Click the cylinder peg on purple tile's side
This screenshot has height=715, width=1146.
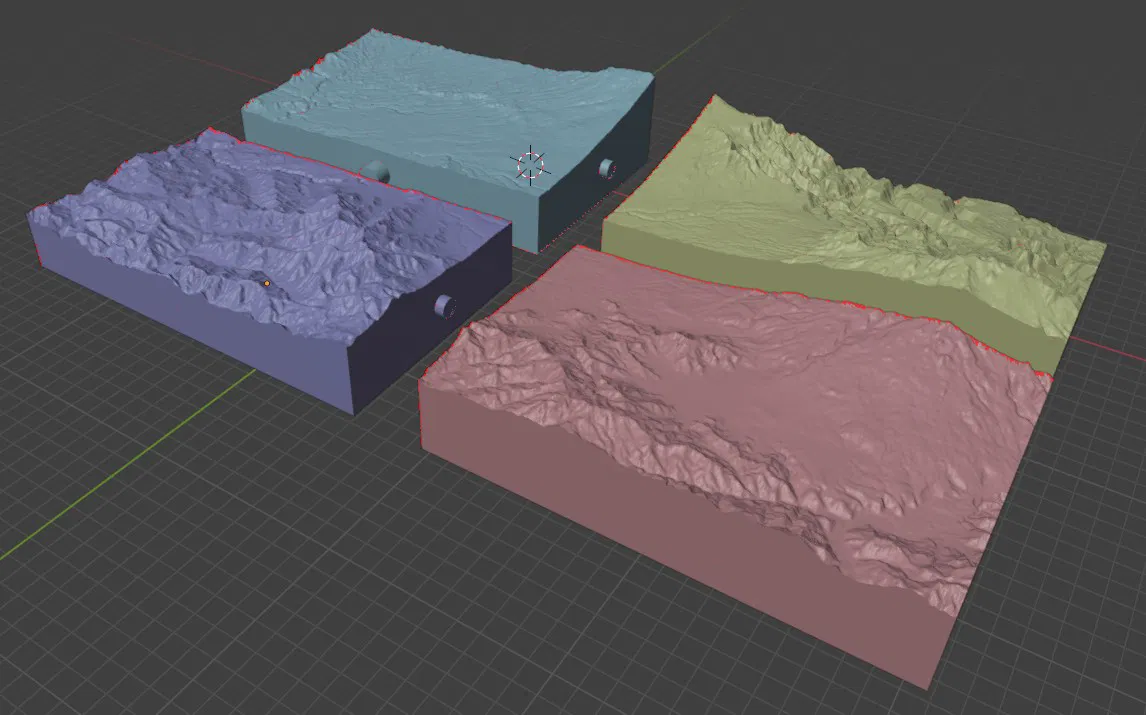tap(445, 306)
